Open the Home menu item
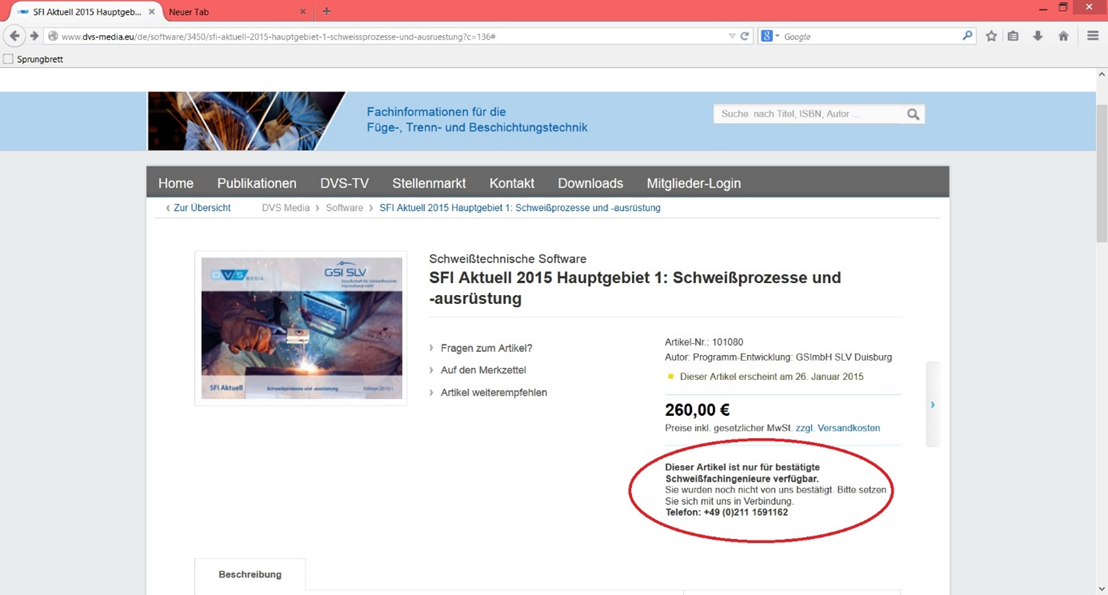 coord(176,183)
